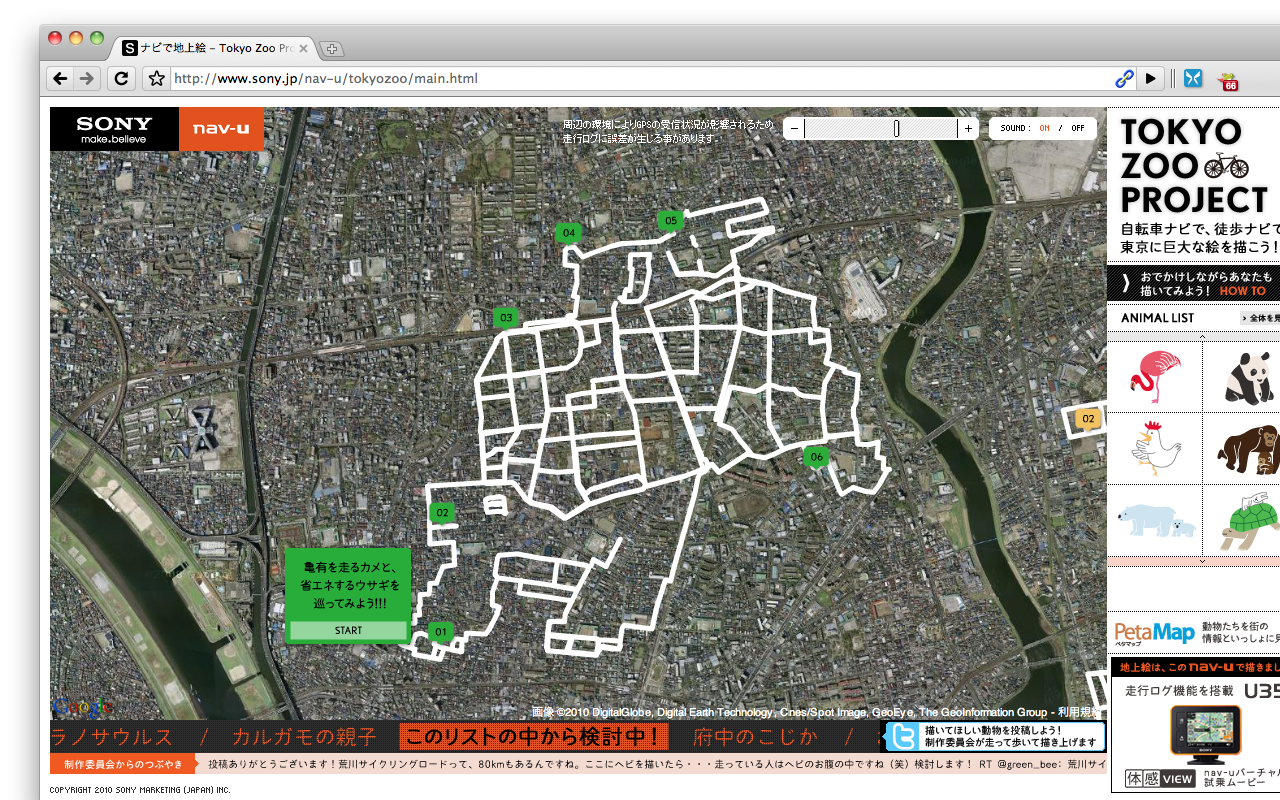Image resolution: width=1280 pixels, height=800 pixels.
Task: Click the browser forward arrow button
Action: click(x=87, y=78)
